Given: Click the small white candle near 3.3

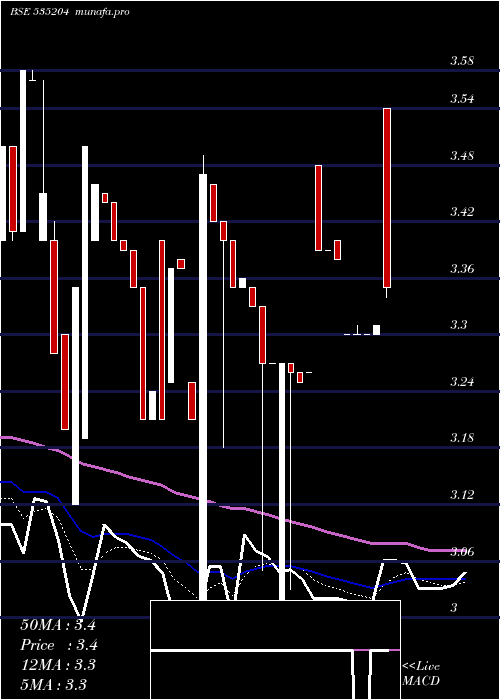Looking at the screenshot, I should pyautogui.click(x=376, y=329).
